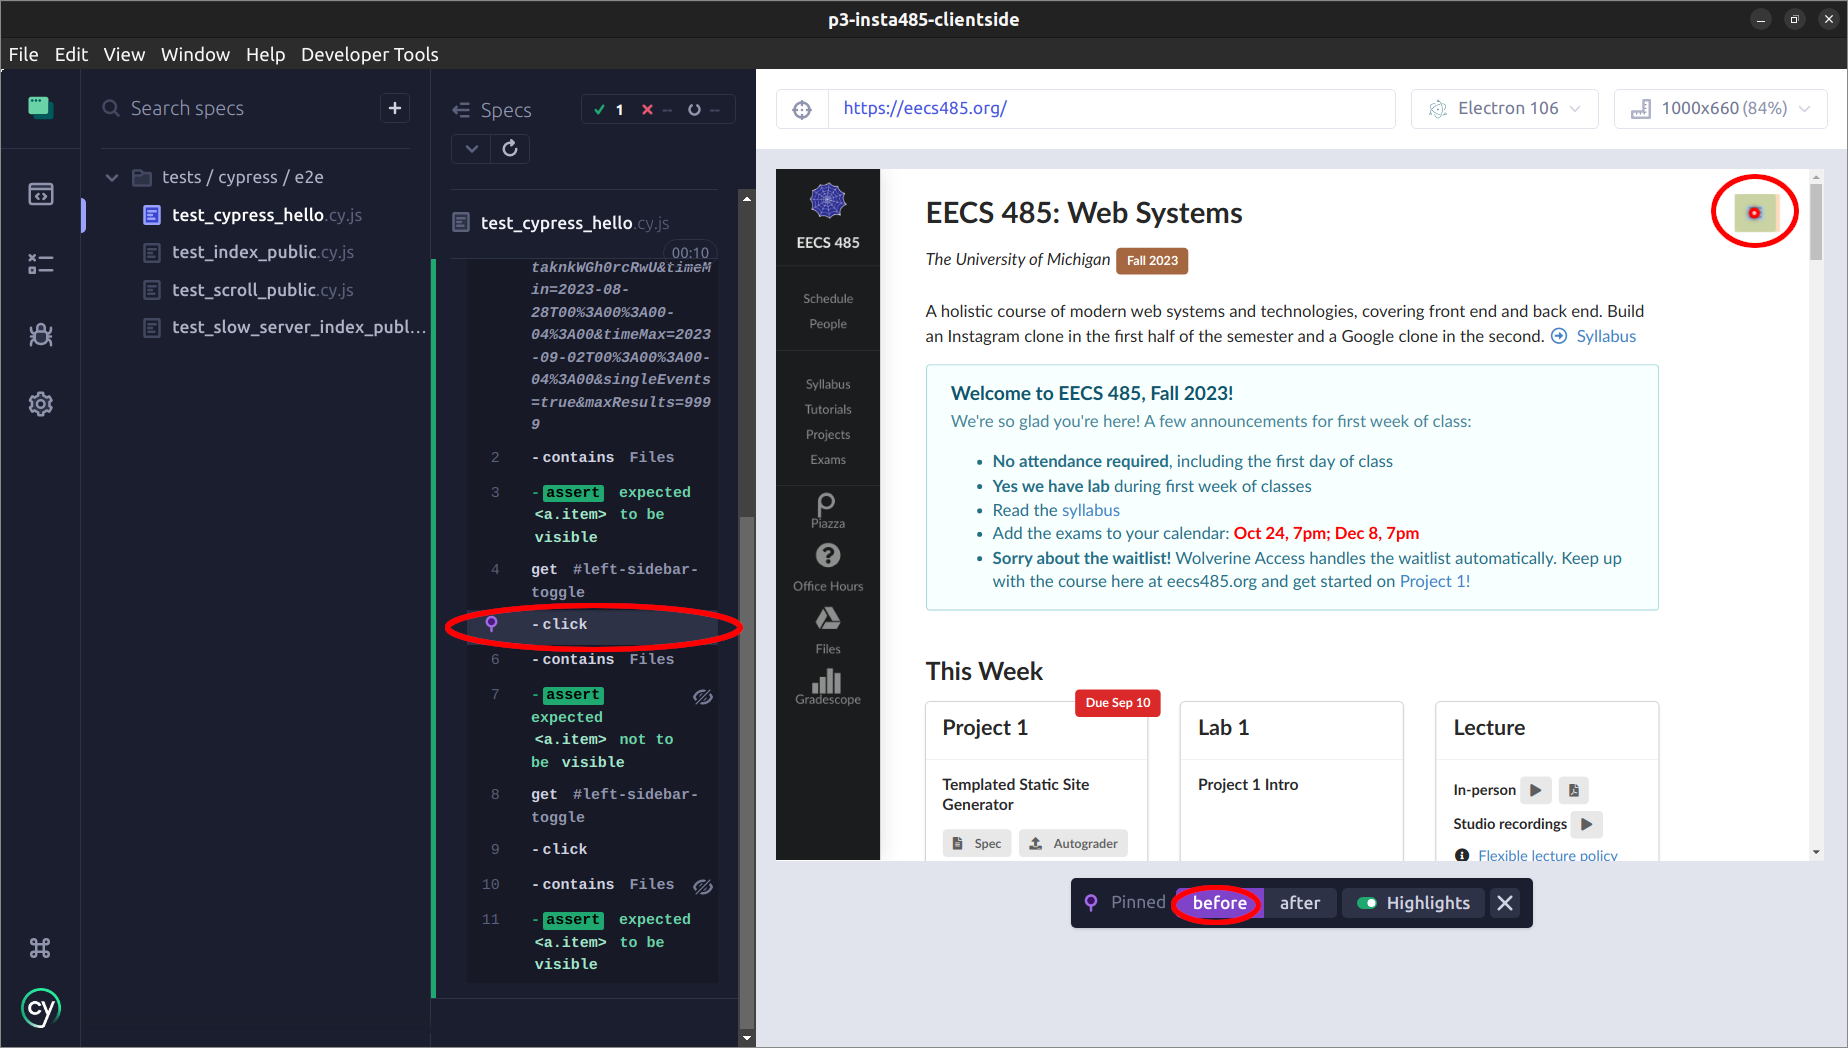Open the Window menu
Image resolution: width=1848 pixels, height=1048 pixels.
195,54
